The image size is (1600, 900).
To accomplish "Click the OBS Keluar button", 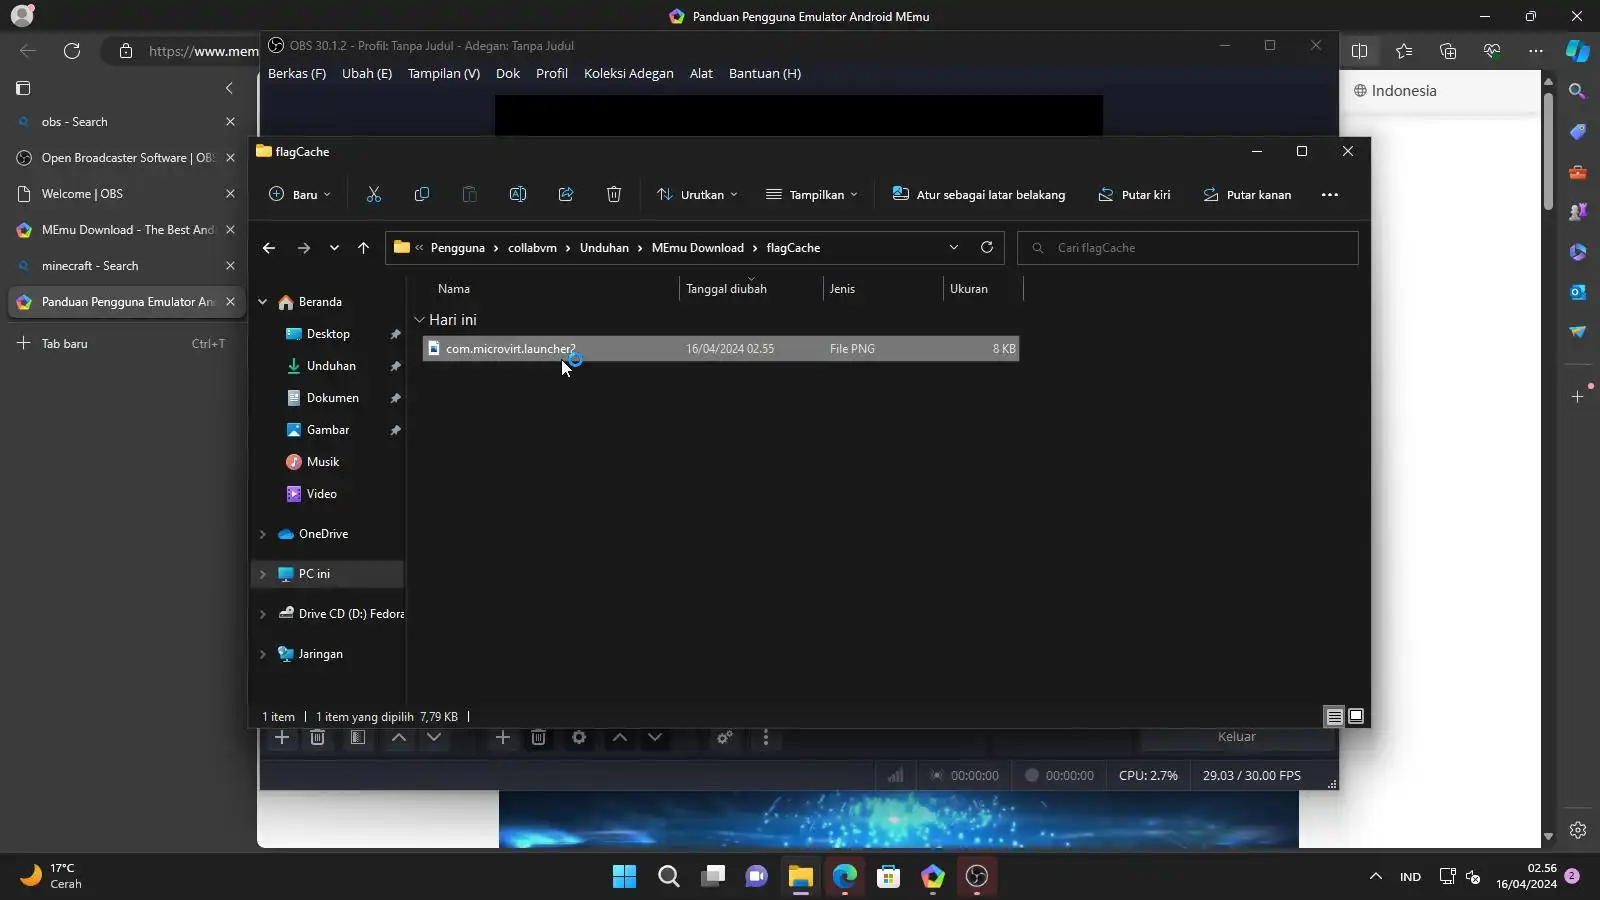I will point(1237,737).
